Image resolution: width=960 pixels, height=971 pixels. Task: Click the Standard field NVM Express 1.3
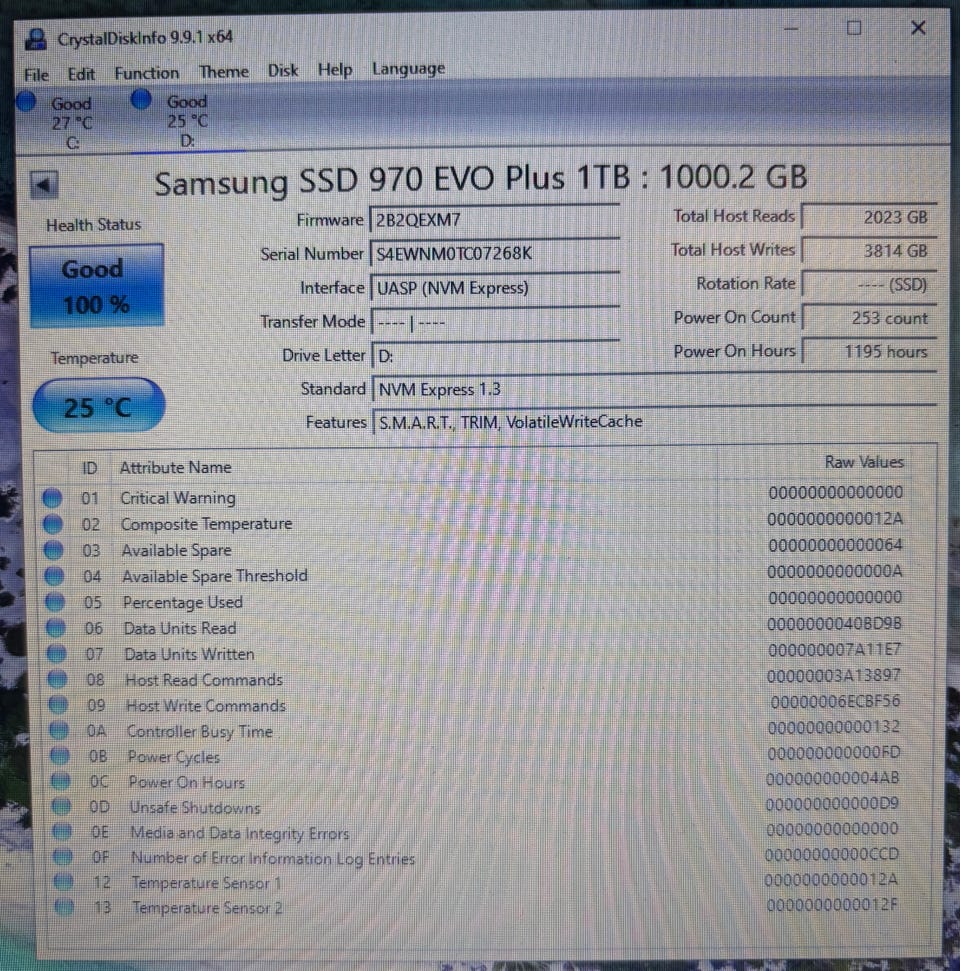pyautogui.click(x=654, y=389)
